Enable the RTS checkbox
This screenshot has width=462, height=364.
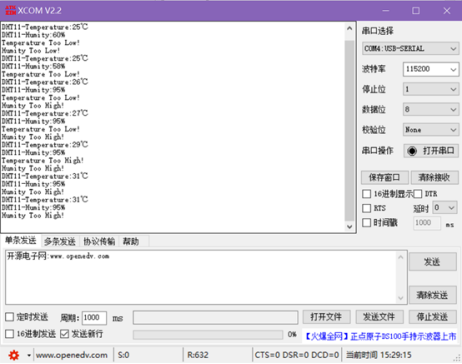[x=366, y=208]
